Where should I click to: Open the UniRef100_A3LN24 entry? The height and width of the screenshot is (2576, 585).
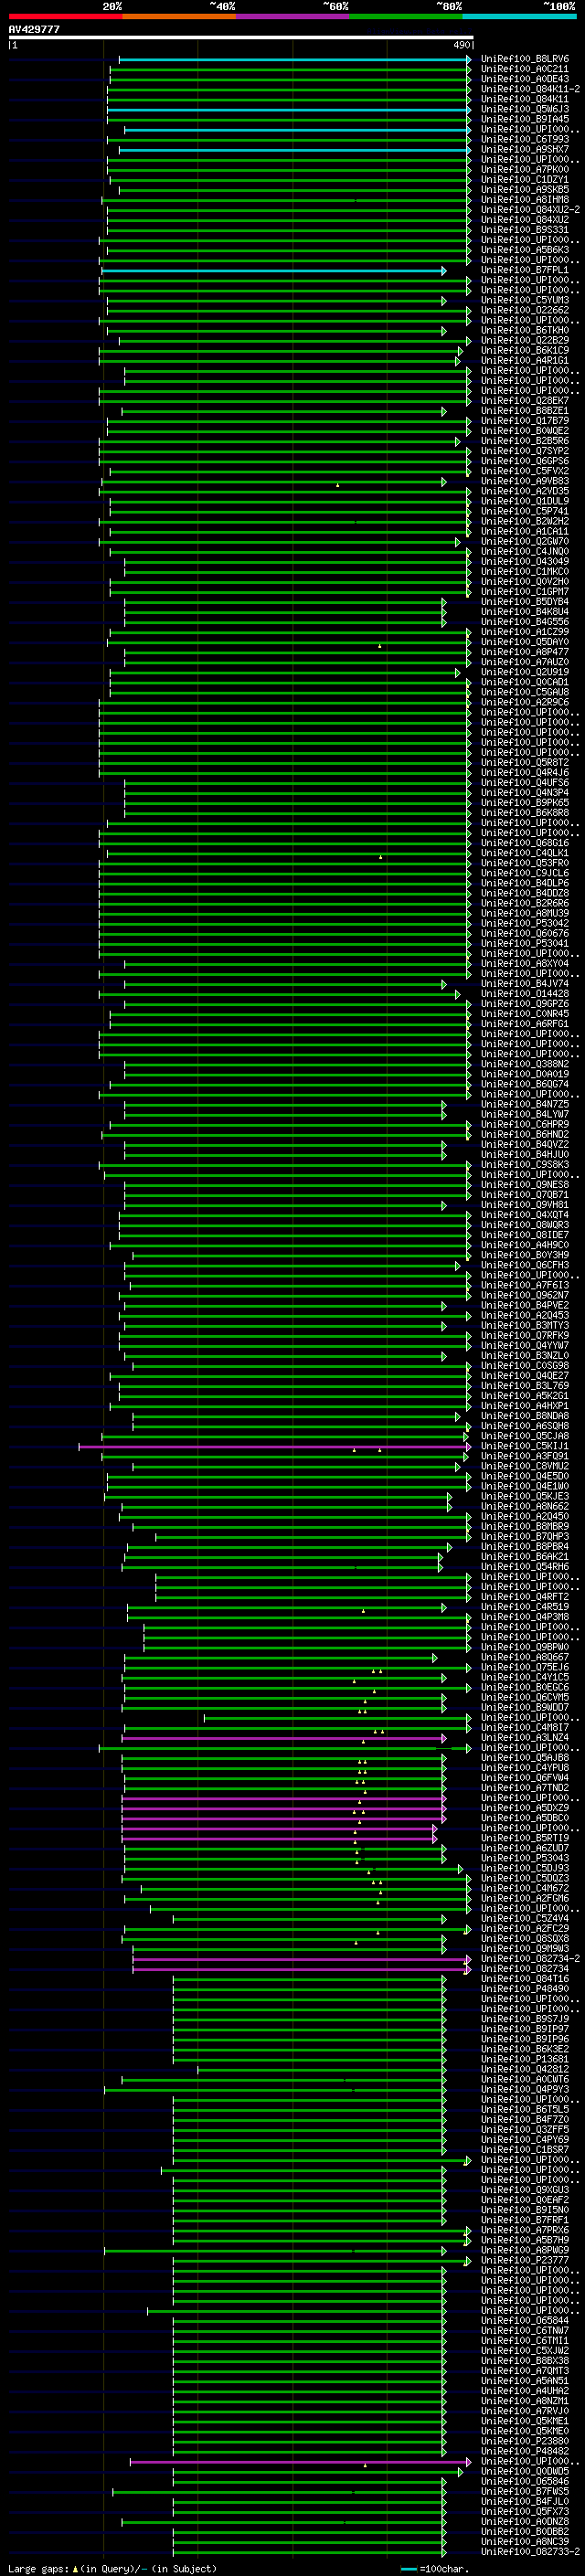click(x=524, y=1738)
